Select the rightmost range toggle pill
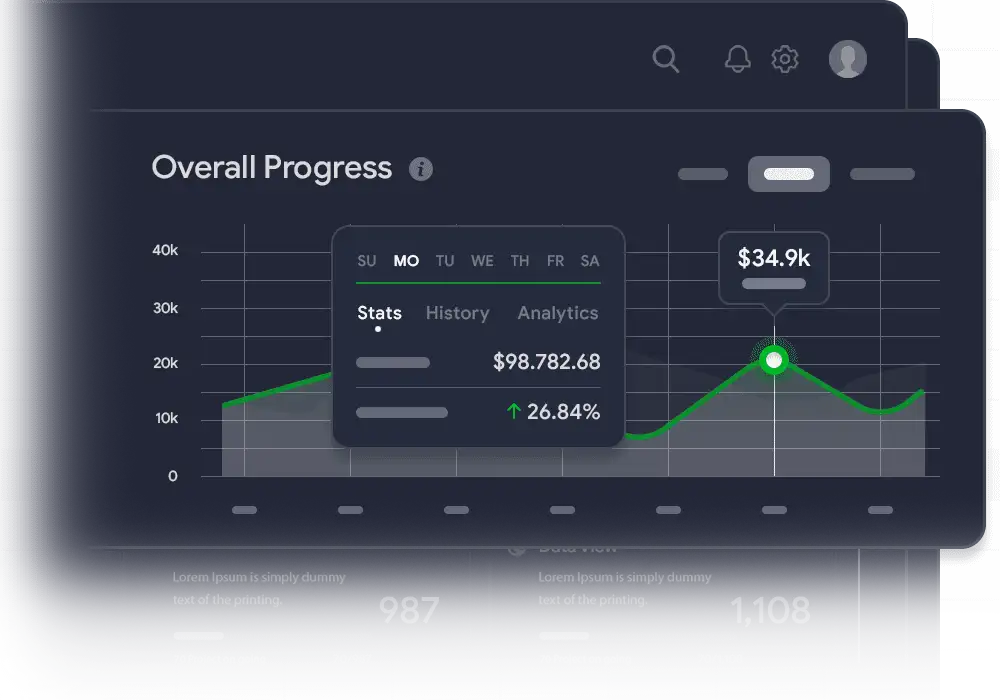 click(882, 174)
